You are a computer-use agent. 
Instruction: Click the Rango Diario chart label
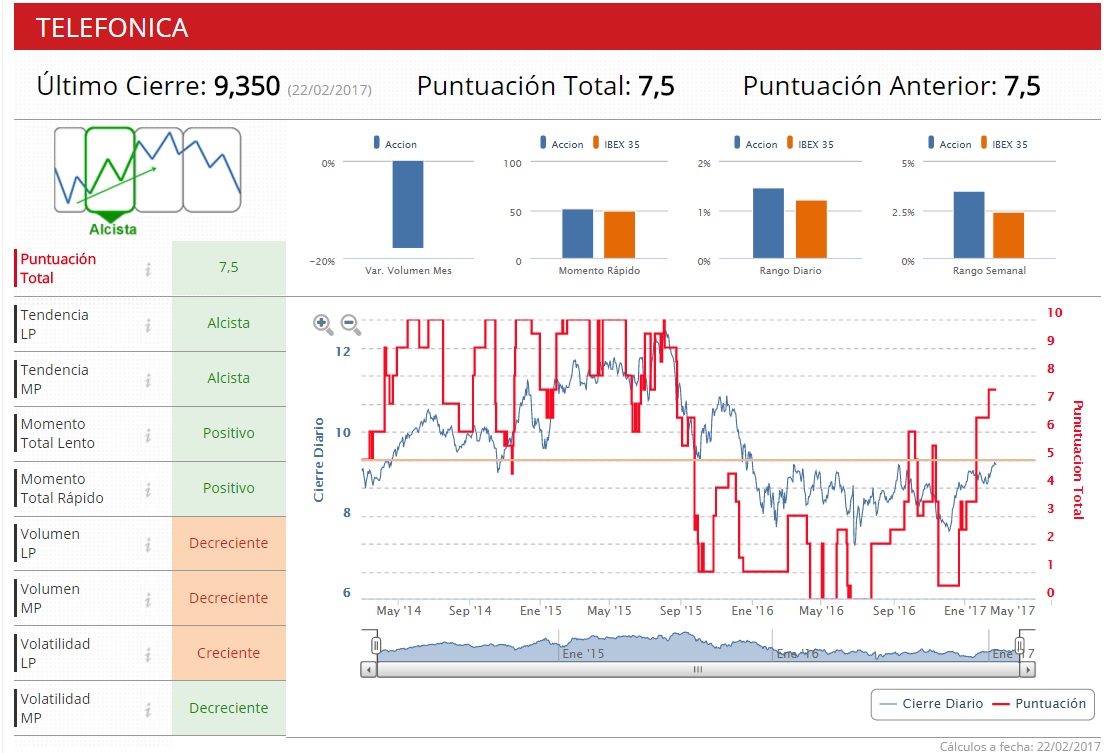click(x=790, y=270)
